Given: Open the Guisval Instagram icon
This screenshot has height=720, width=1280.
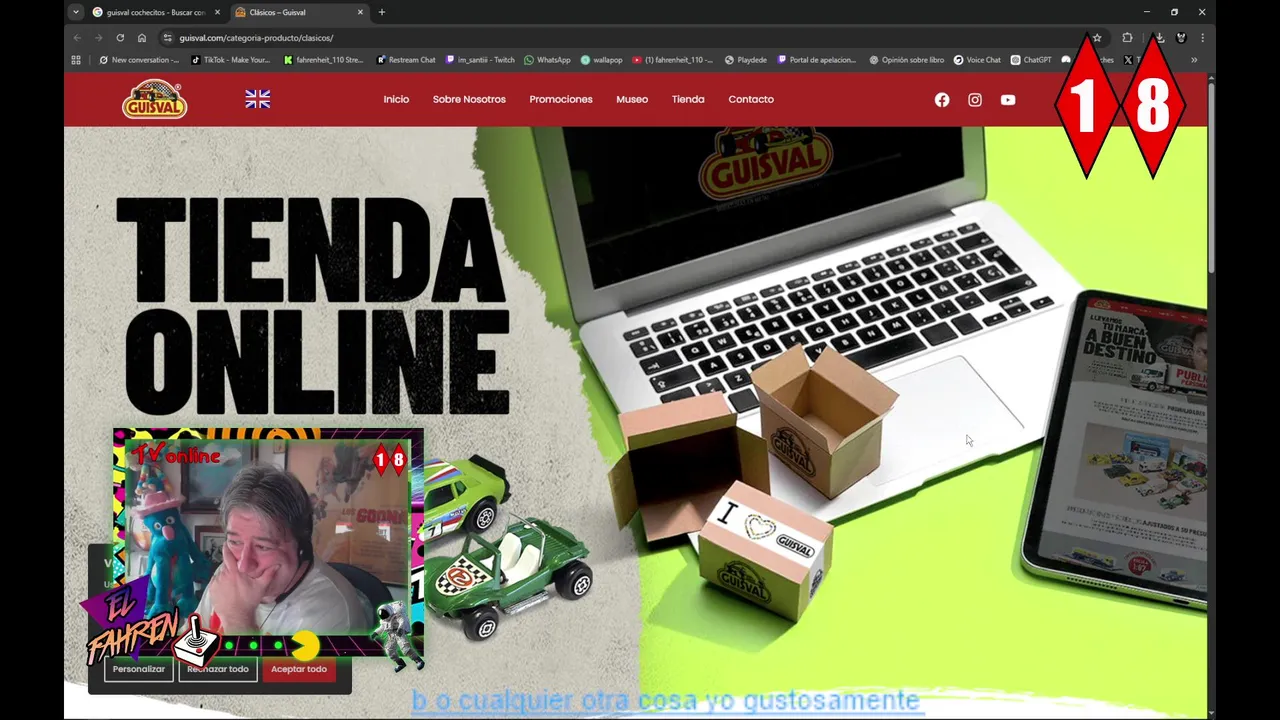Looking at the screenshot, I should 975,100.
